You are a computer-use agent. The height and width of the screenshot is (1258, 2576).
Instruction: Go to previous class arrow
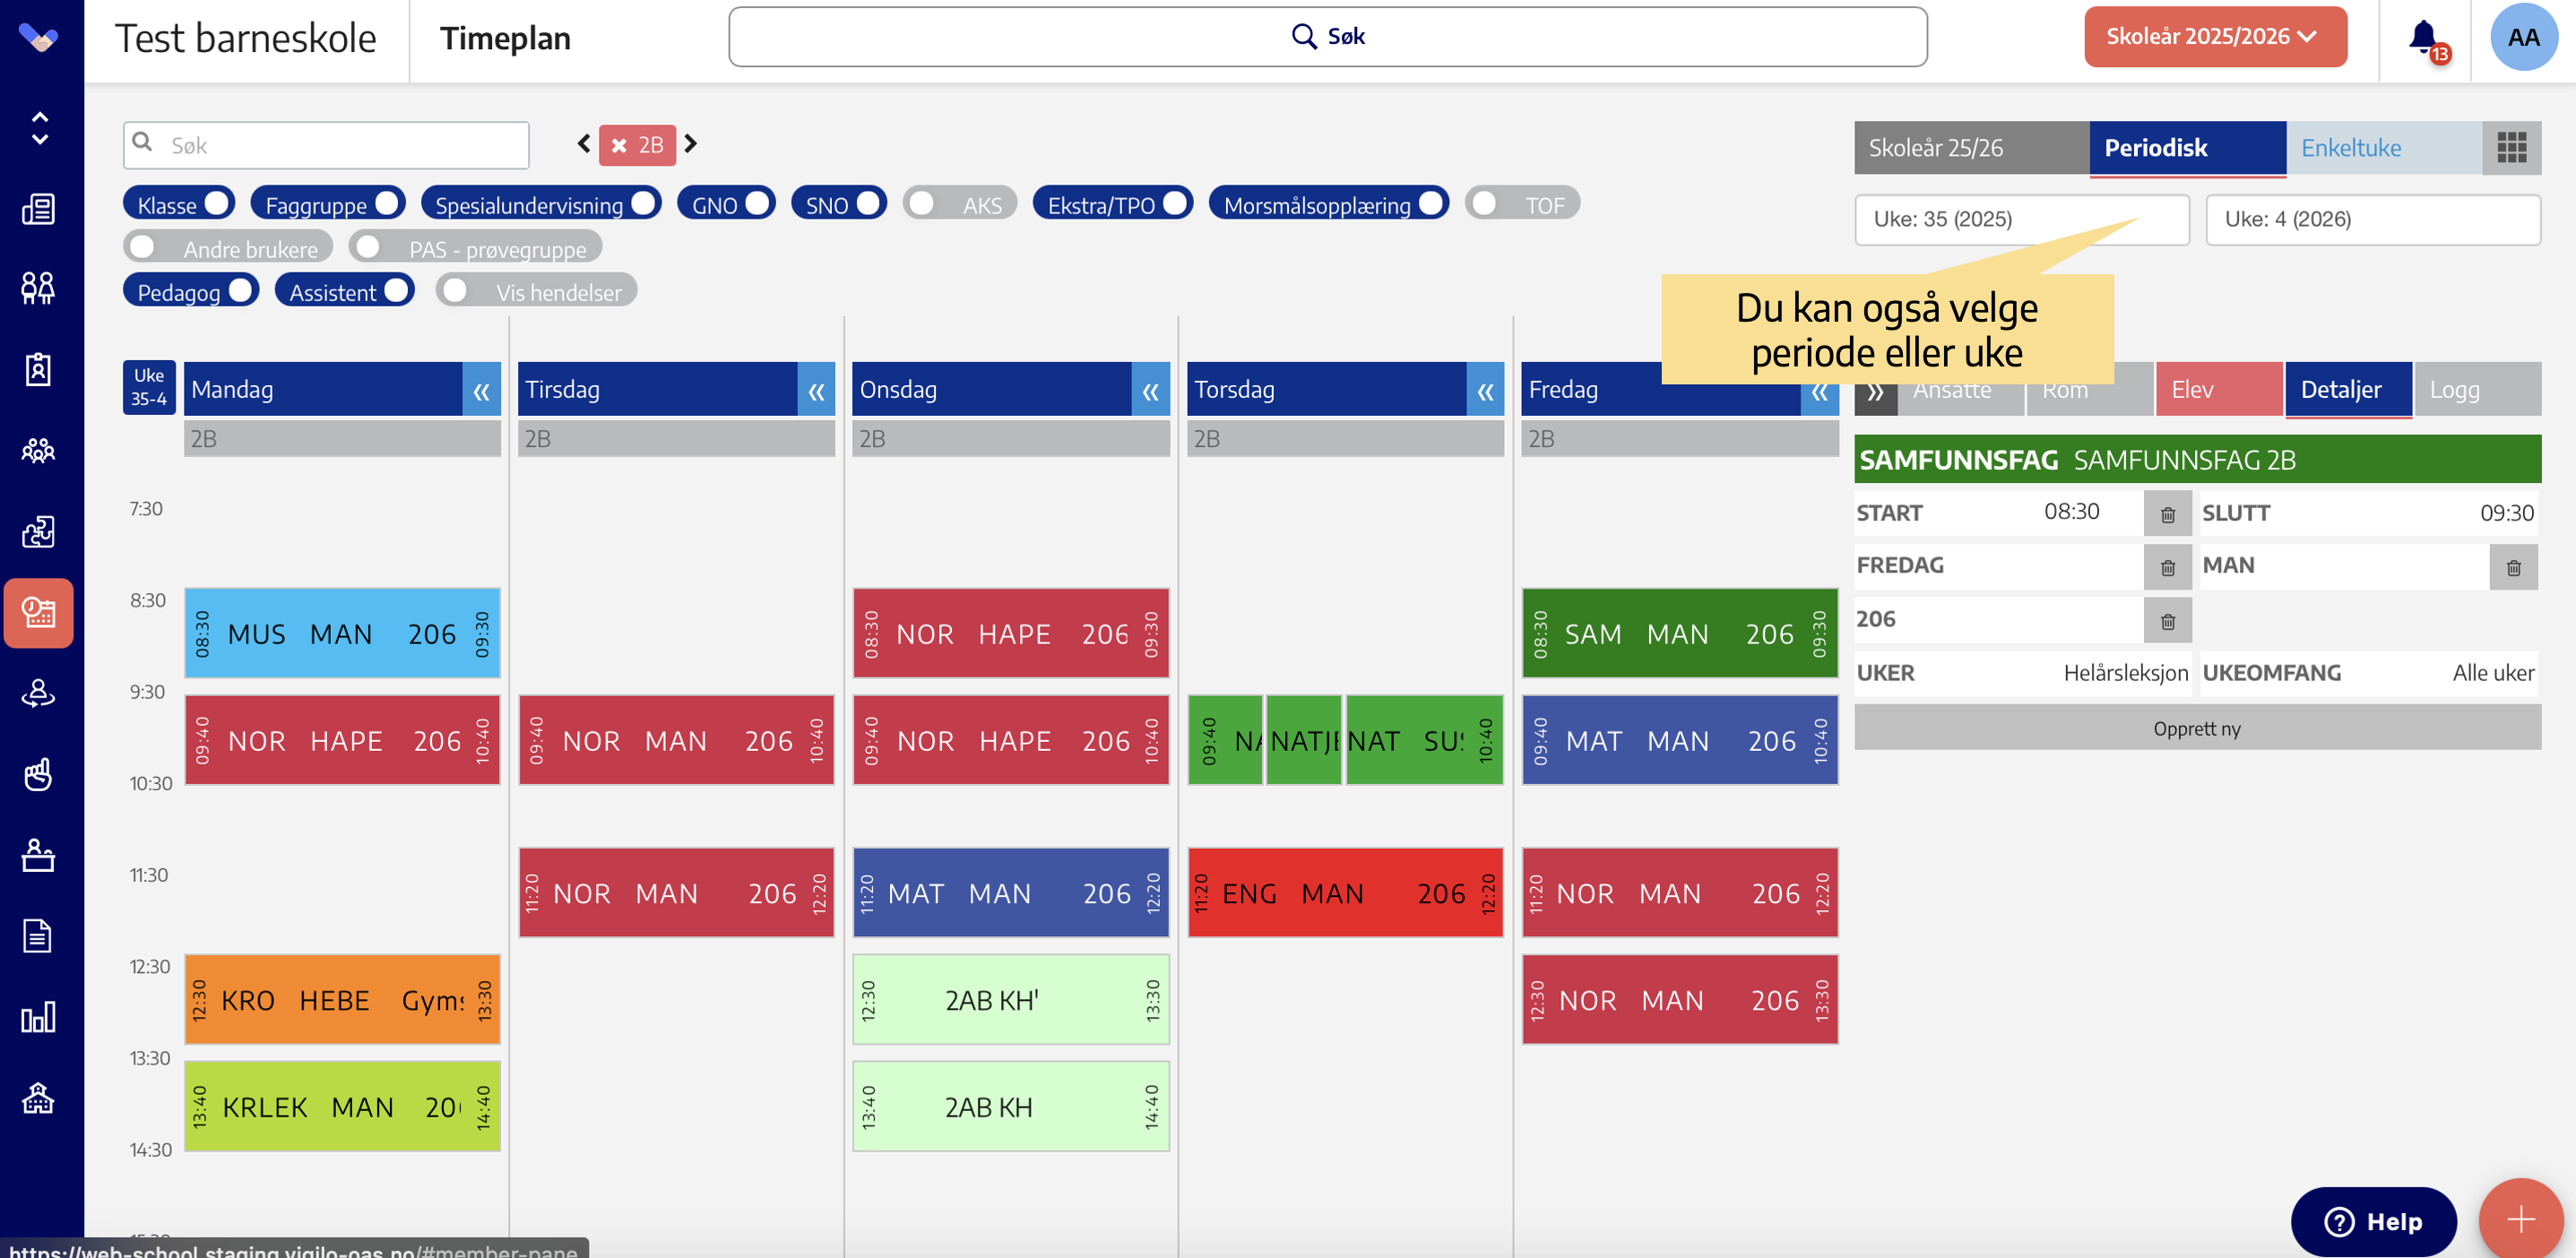[584, 144]
